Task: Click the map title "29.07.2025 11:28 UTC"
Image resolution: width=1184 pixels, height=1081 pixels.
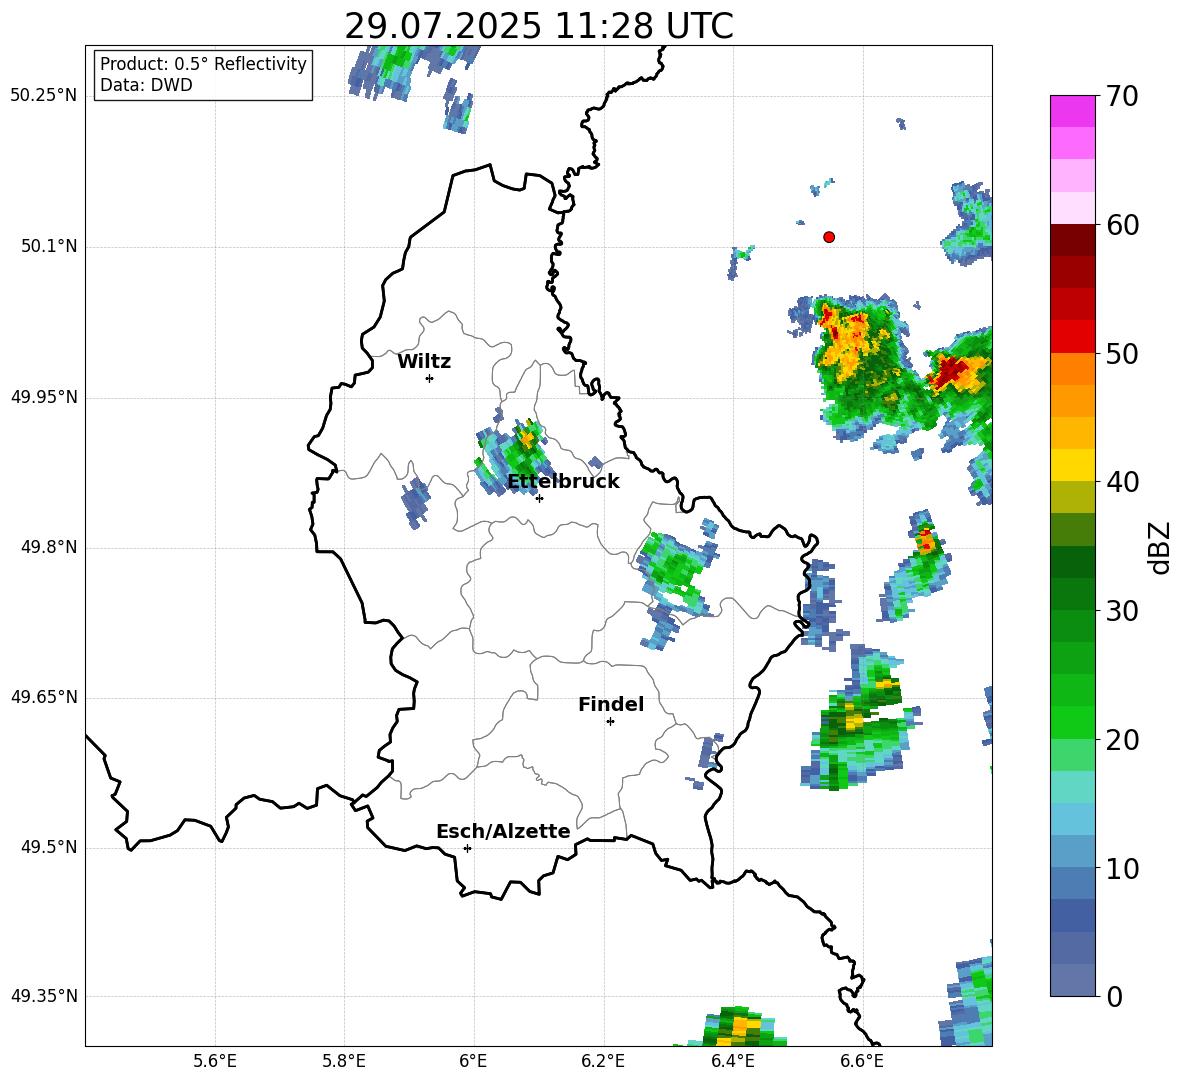Action: [x=538, y=26]
